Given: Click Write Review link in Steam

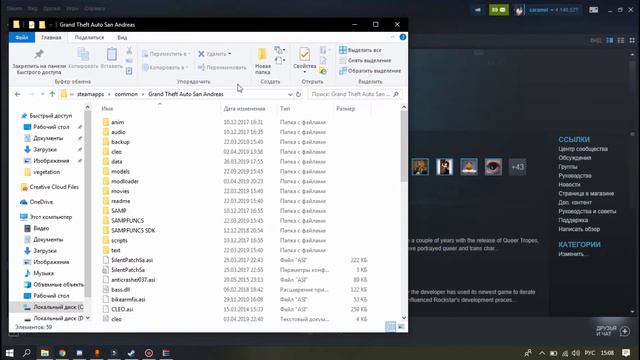Looking at the screenshot, I should pos(579,229).
